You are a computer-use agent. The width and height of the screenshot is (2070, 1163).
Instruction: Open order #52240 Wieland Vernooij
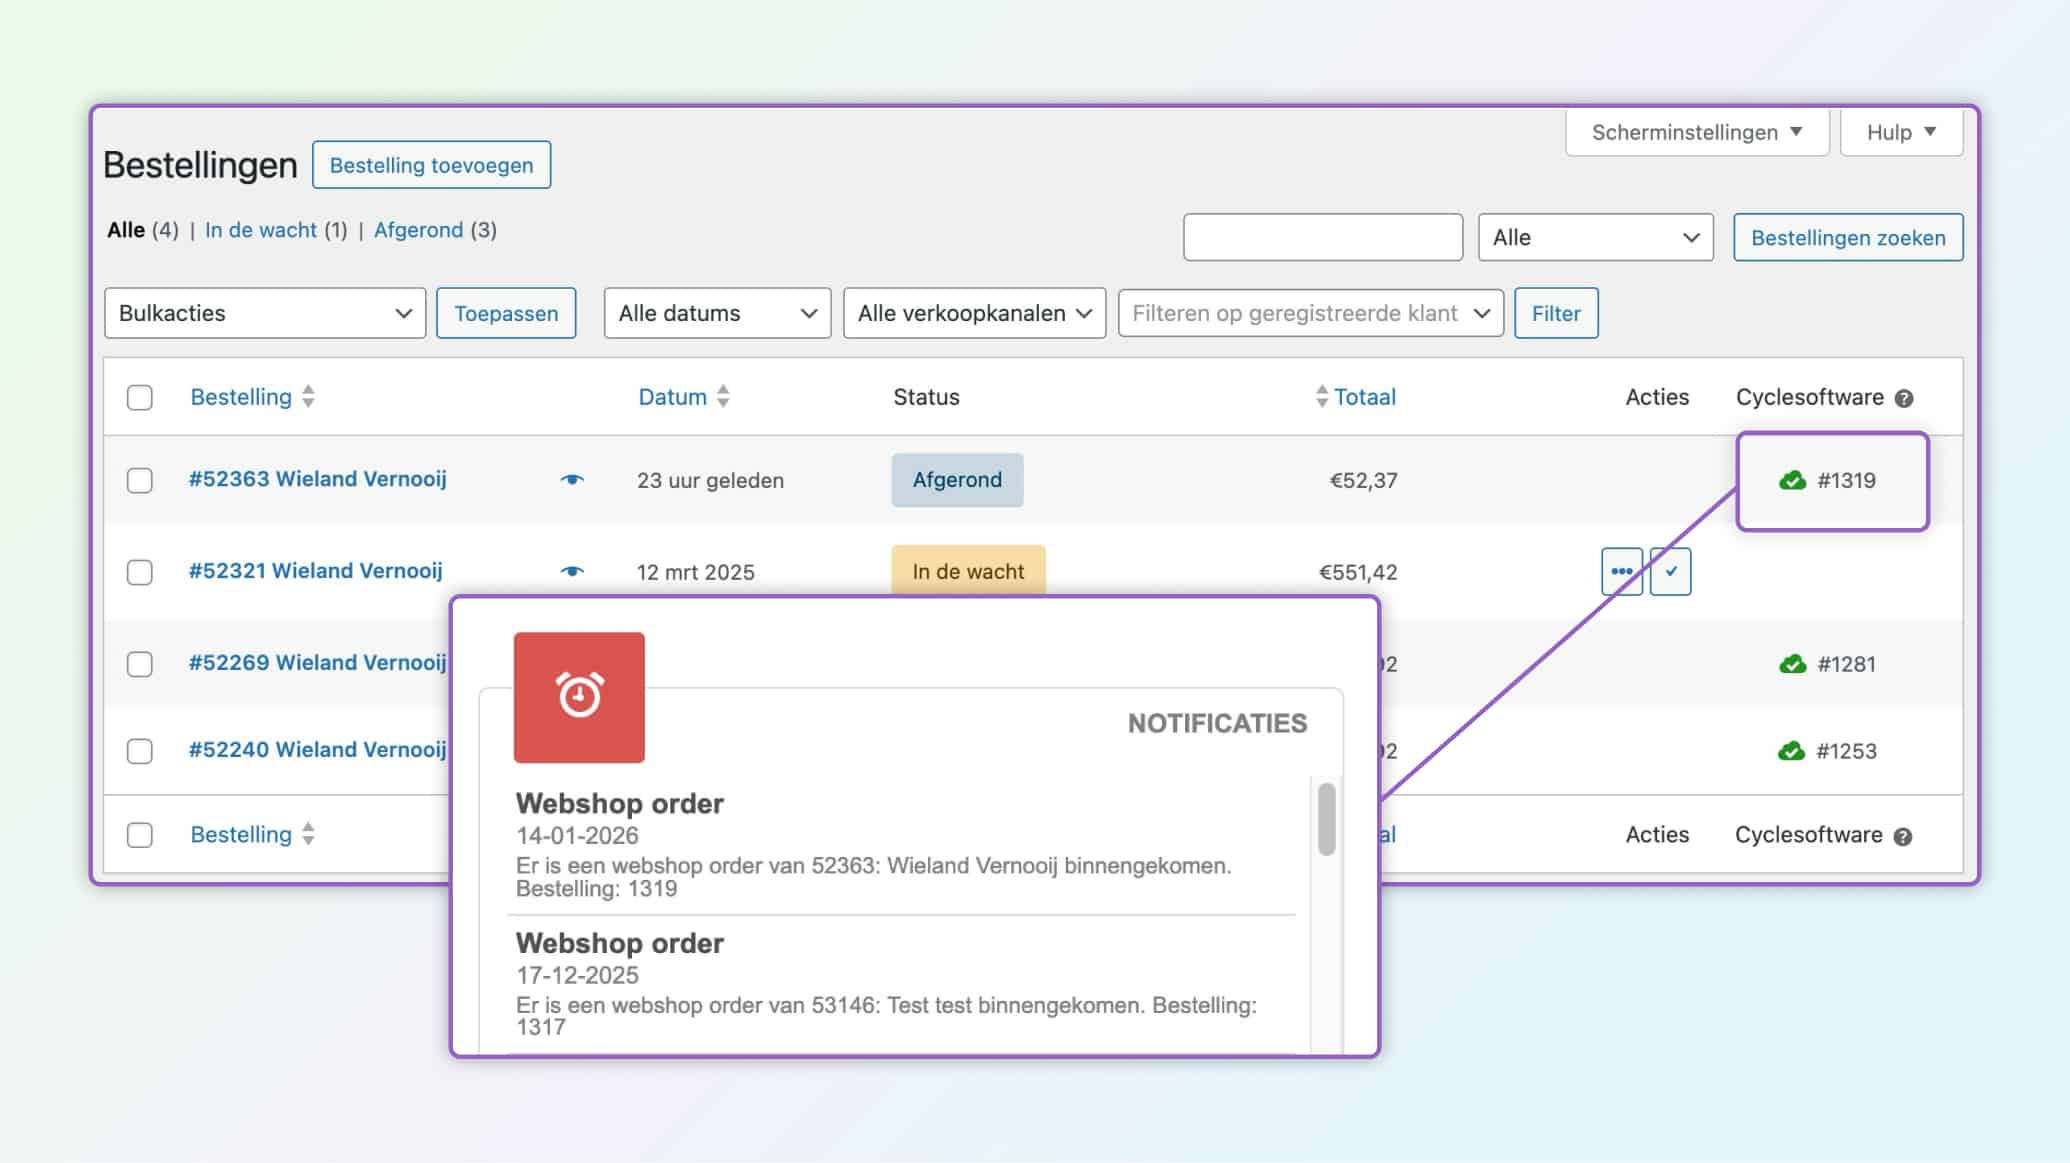[x=317, y=750]
